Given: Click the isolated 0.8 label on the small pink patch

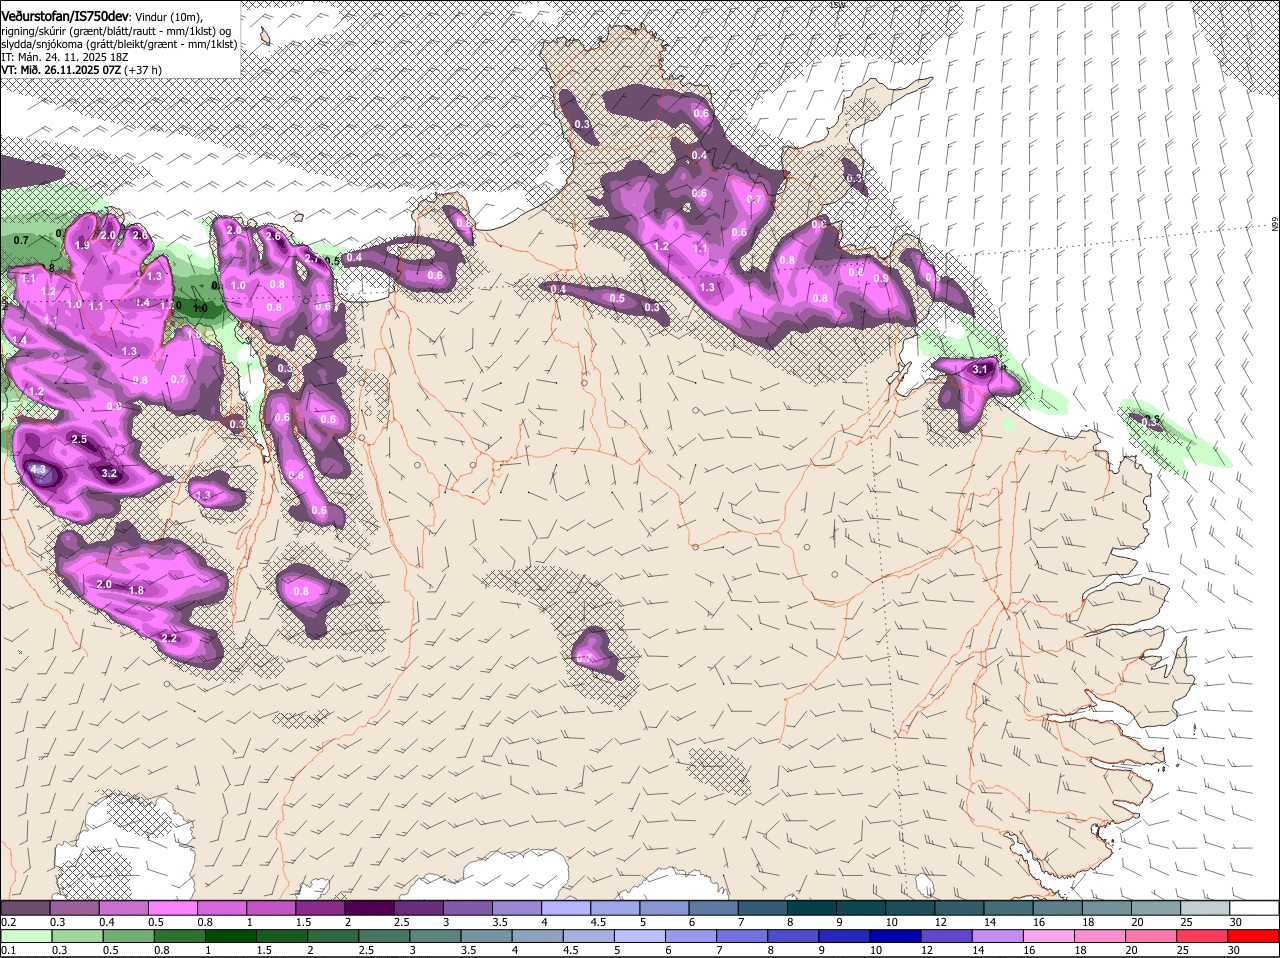Looking at the screenshot, I should pos(301,591).
